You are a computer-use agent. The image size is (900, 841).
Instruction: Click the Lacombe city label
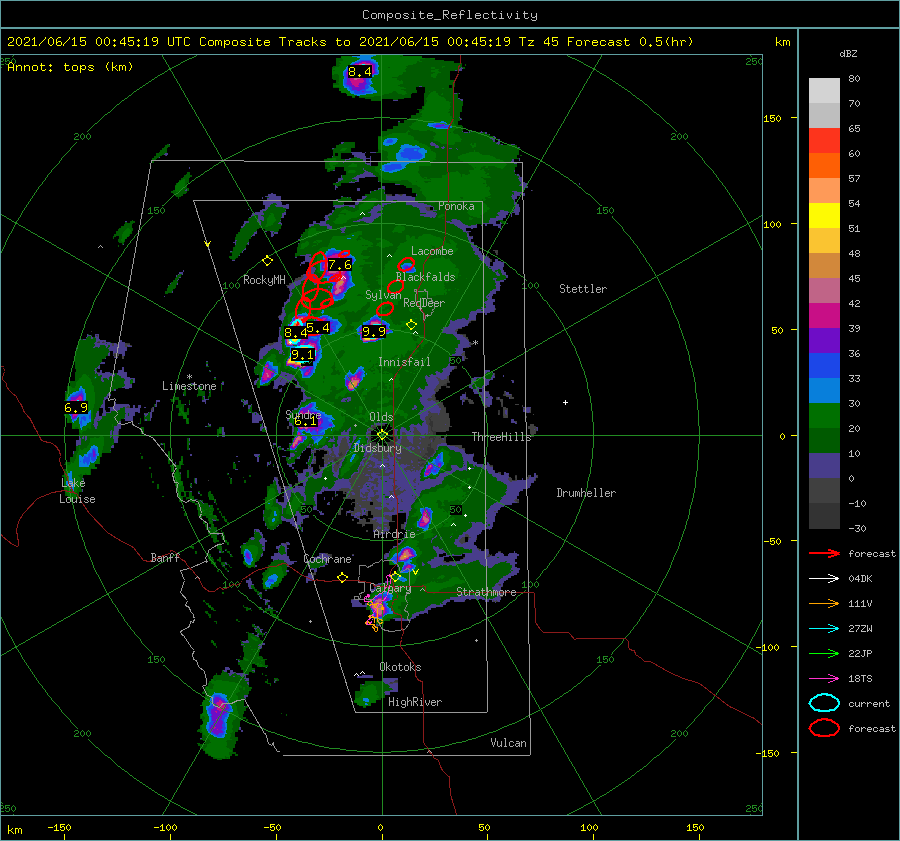click(x=432, y=251)
